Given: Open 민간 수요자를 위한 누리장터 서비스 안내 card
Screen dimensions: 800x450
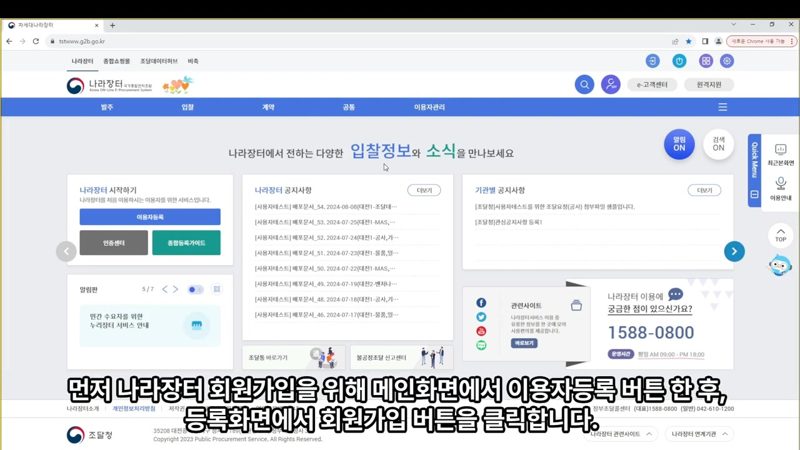Looking at the screenshot, I should pos(150,326).
